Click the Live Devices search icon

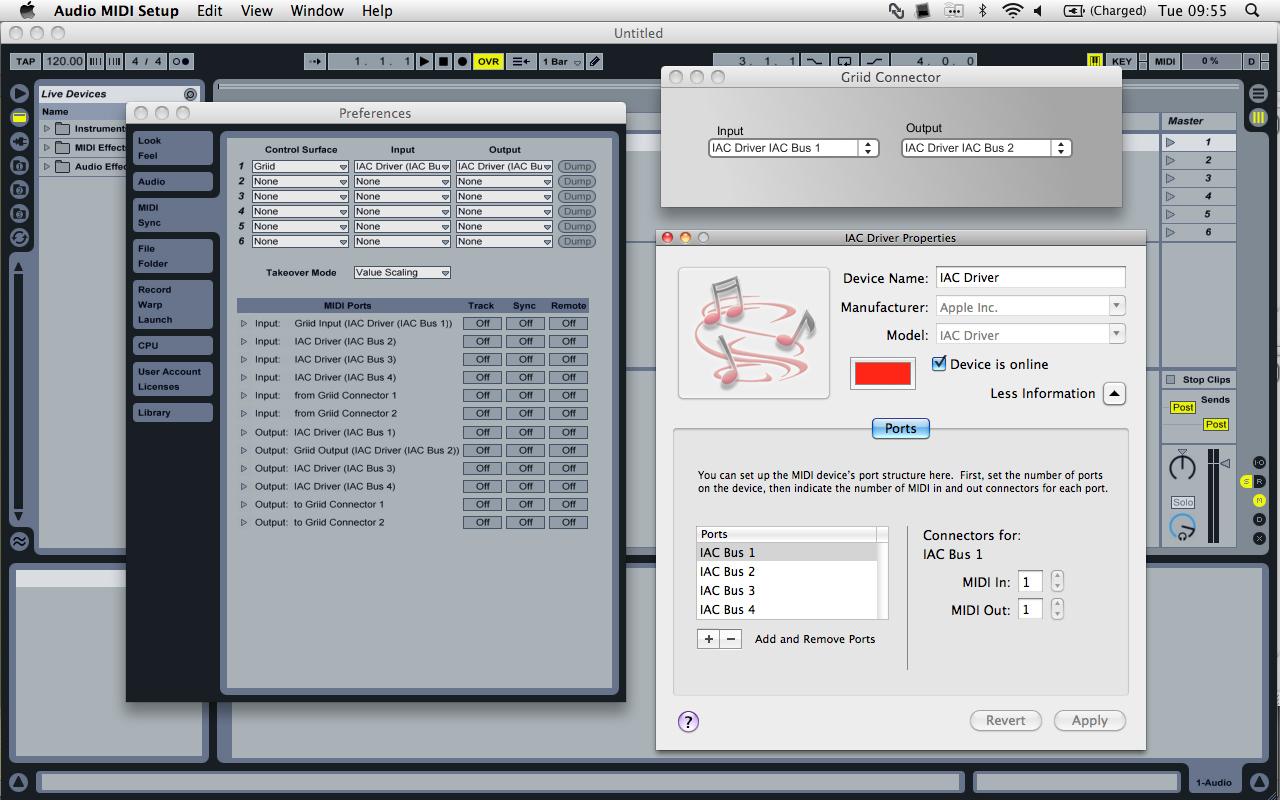click(x=190, y=94)
